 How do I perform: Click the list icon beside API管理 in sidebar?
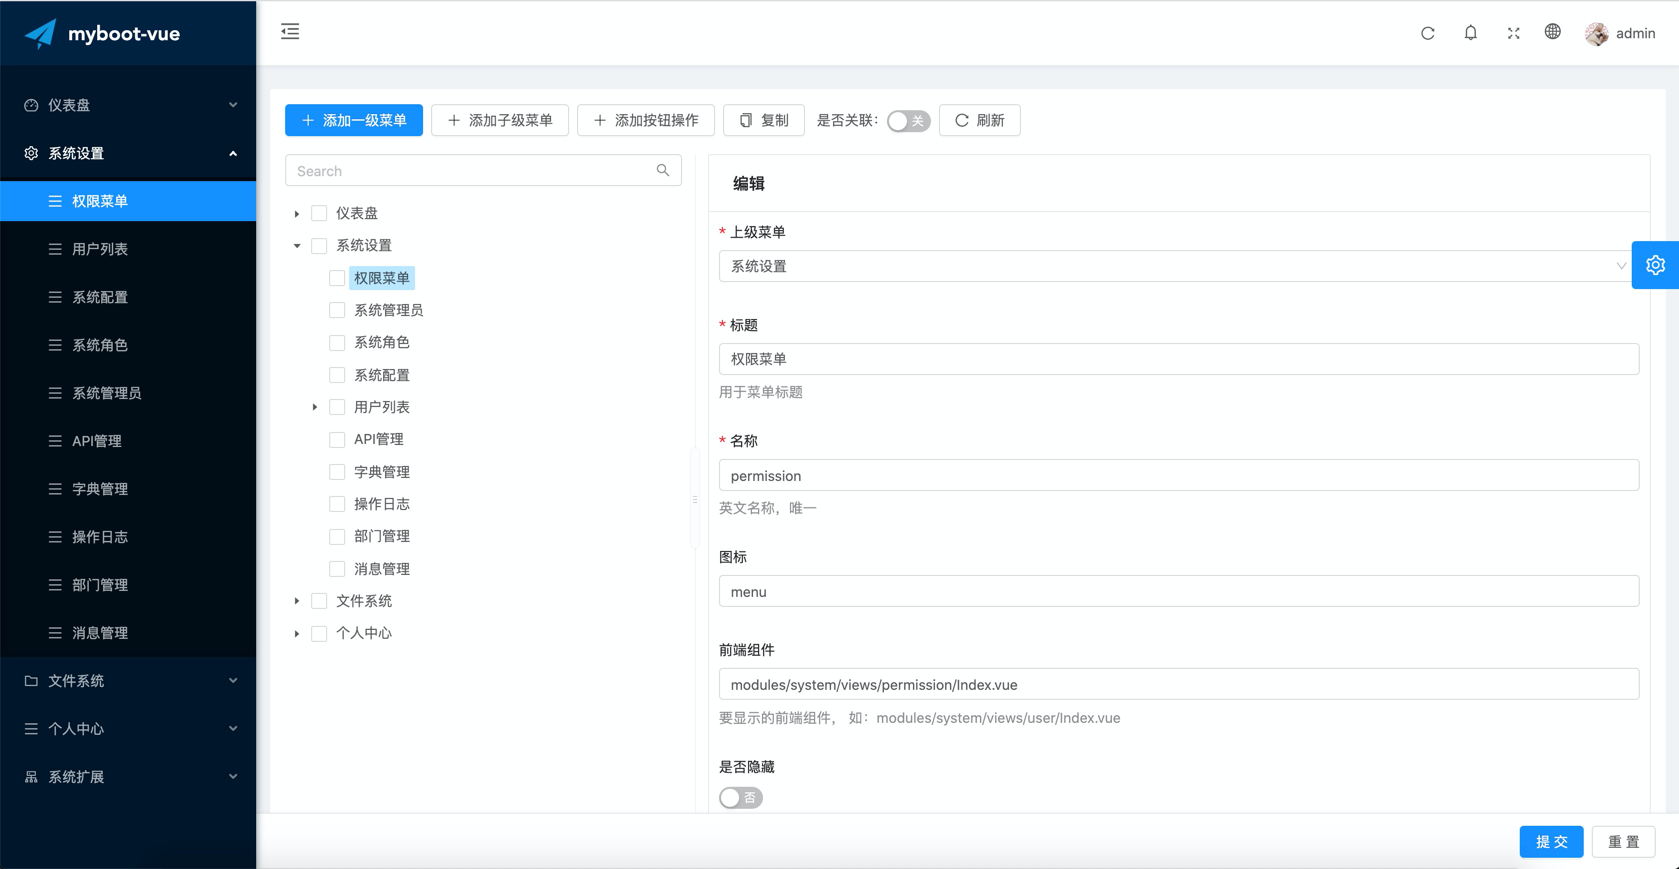tap(55, 441)
